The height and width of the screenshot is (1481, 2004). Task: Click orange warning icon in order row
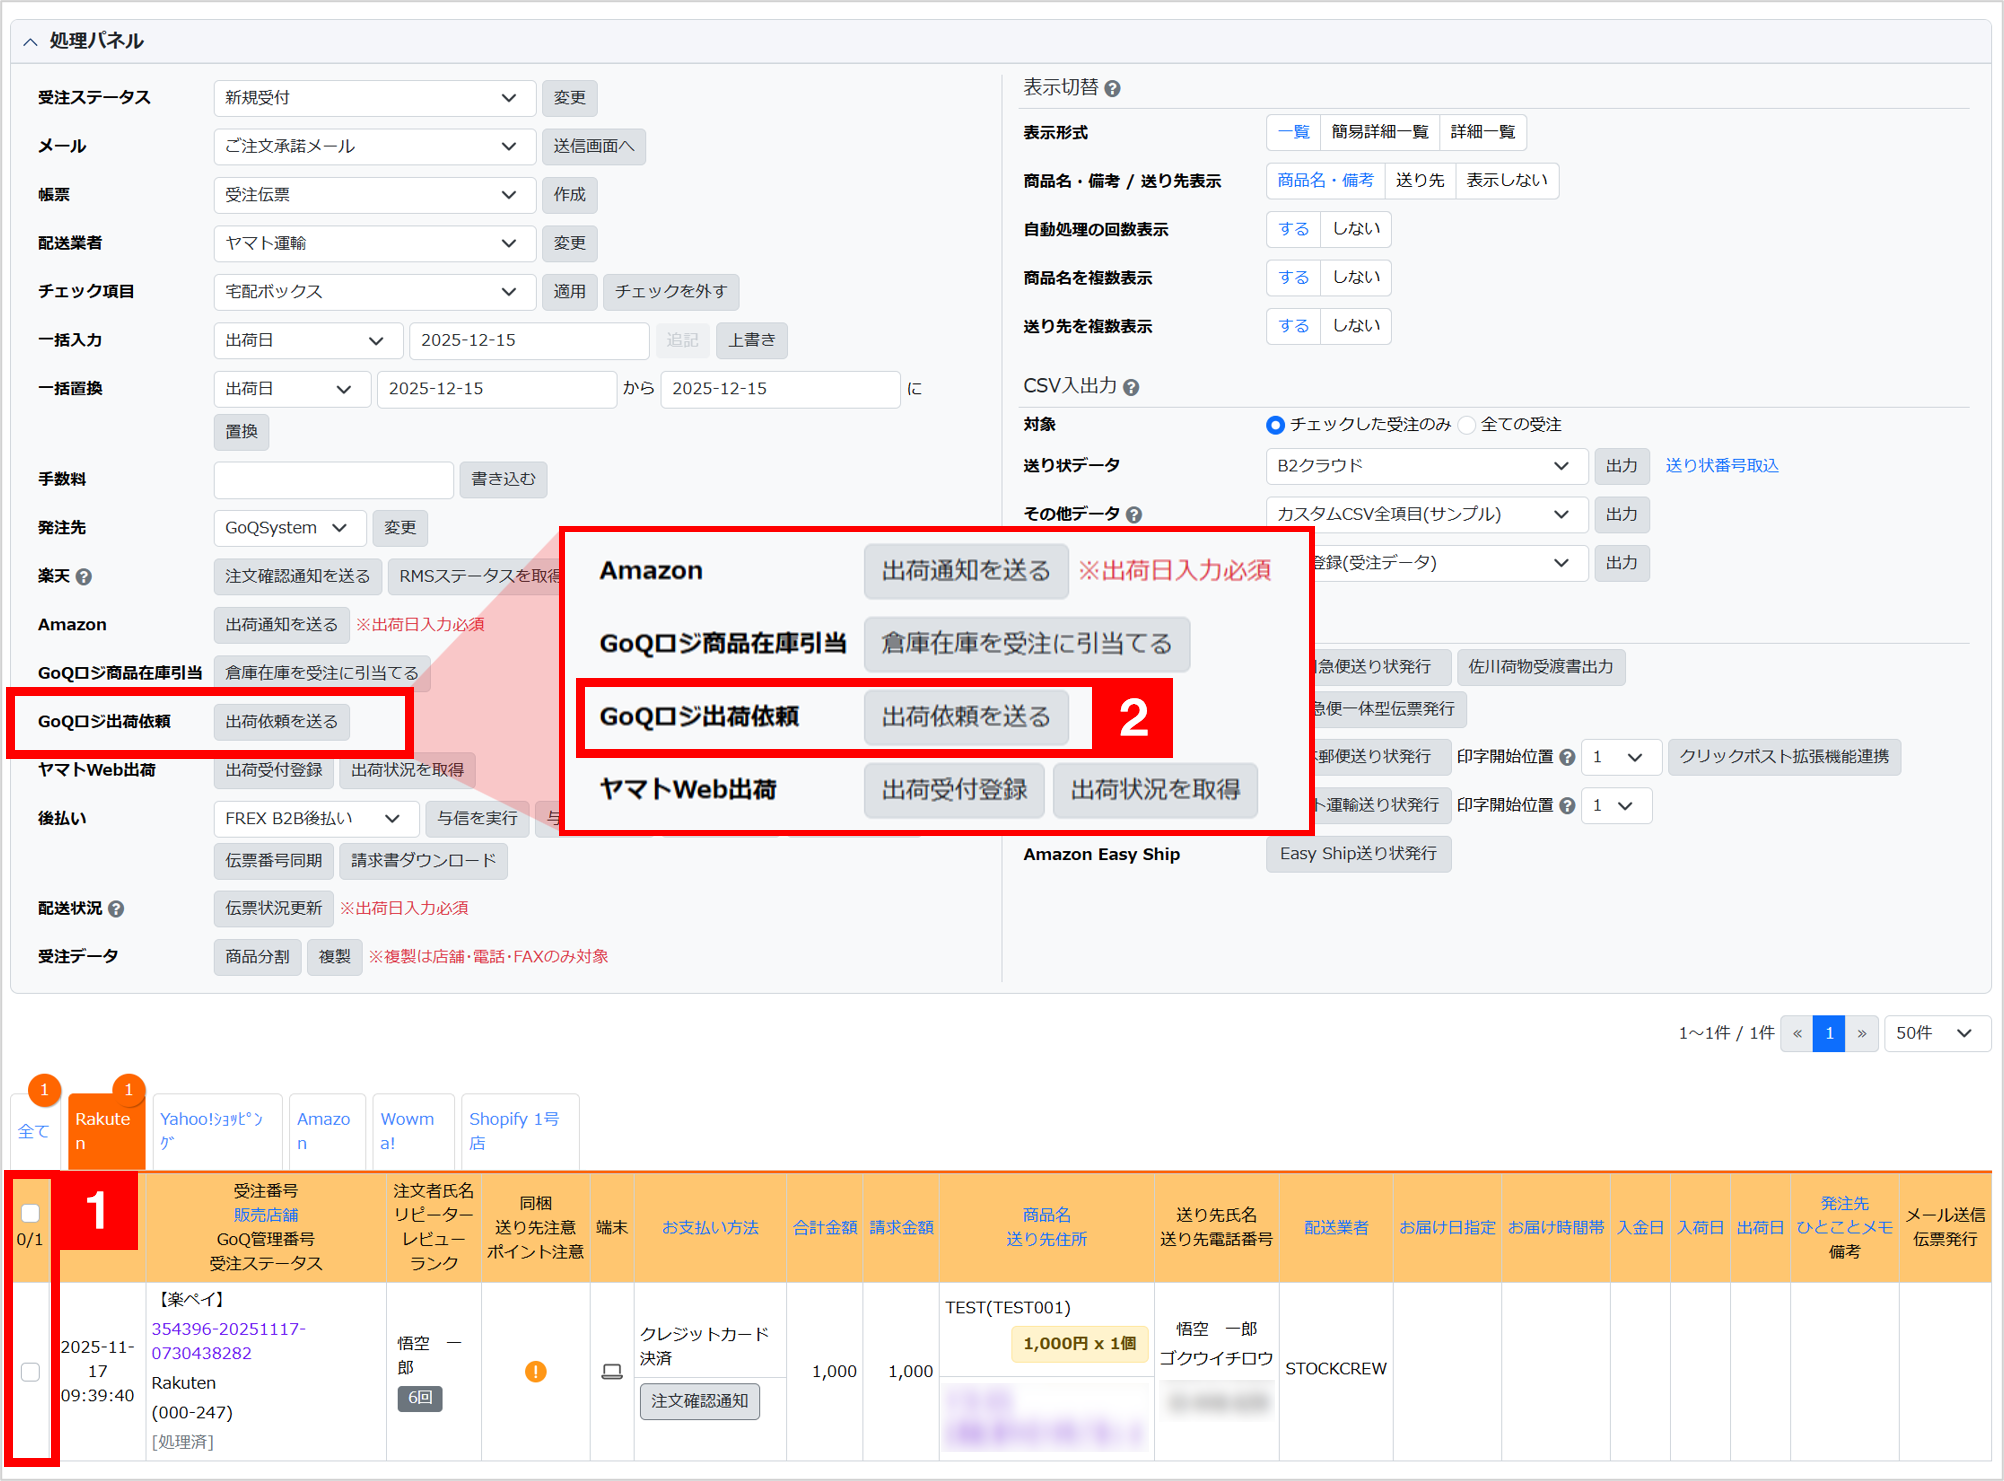[x=536, y=1371]
